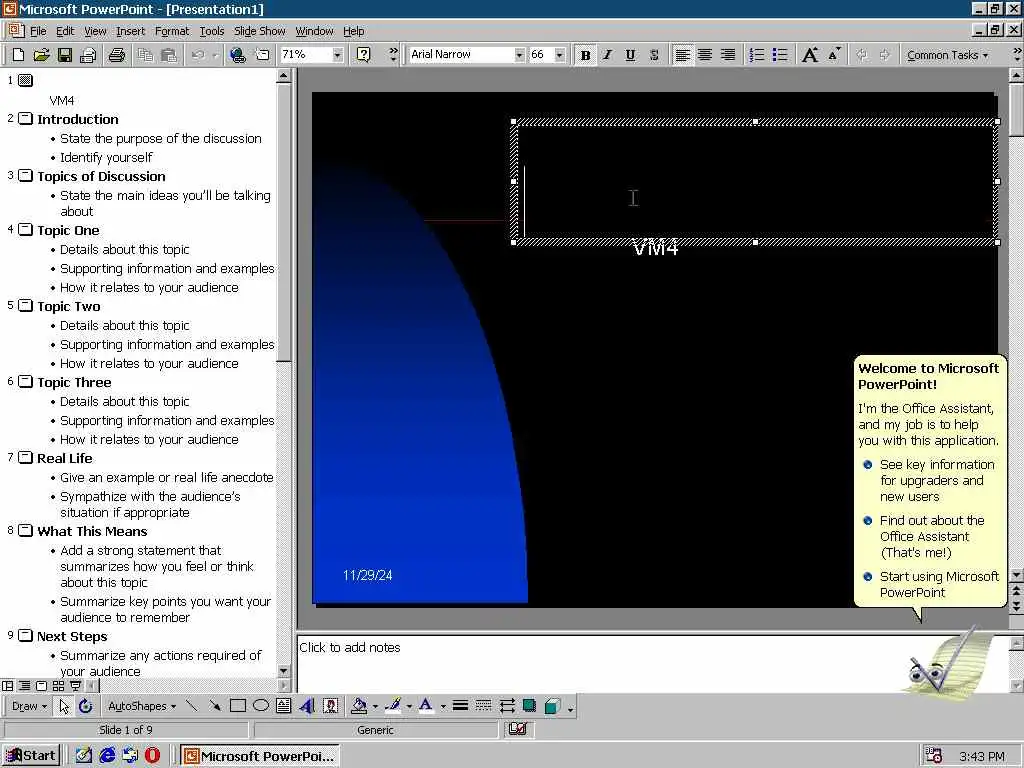Image resolution: width=1024 pixels, height=768 pixels.
Task: Open Office Assistant help toolbar icon
Action: 364,55
